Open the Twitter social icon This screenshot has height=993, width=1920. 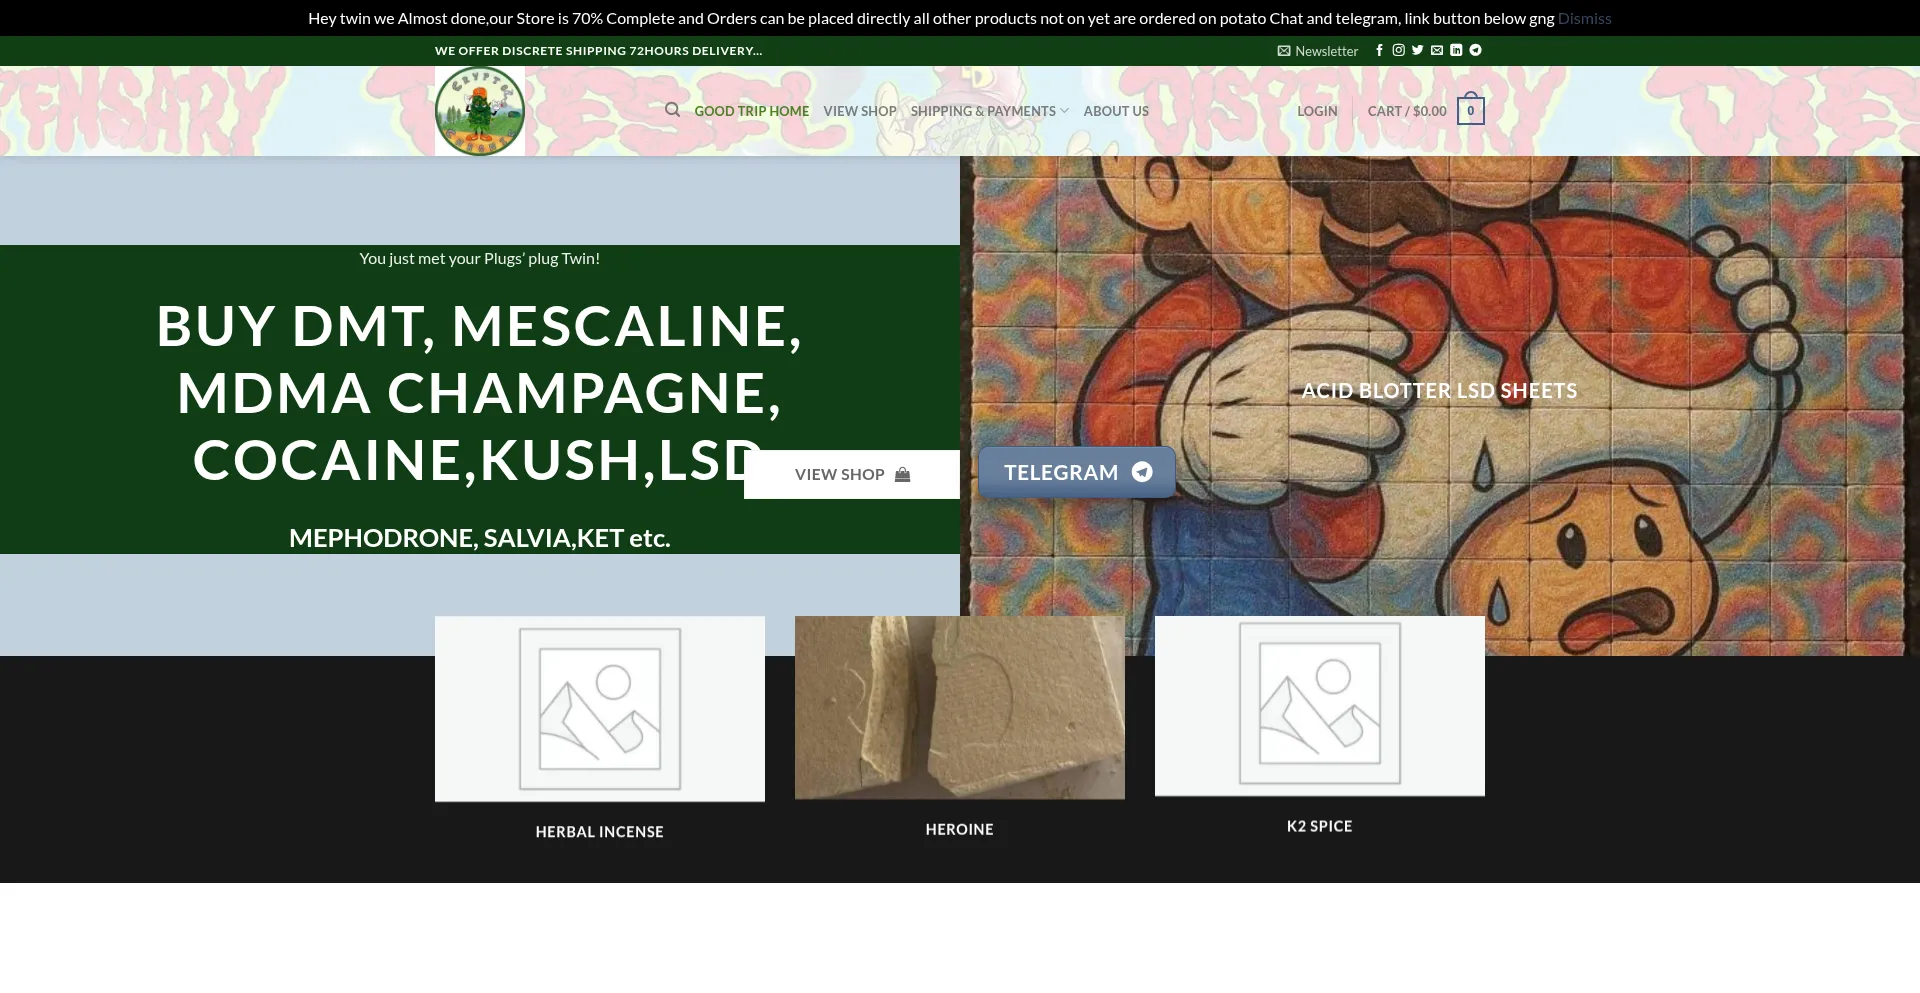click(x=1417, y=50)
